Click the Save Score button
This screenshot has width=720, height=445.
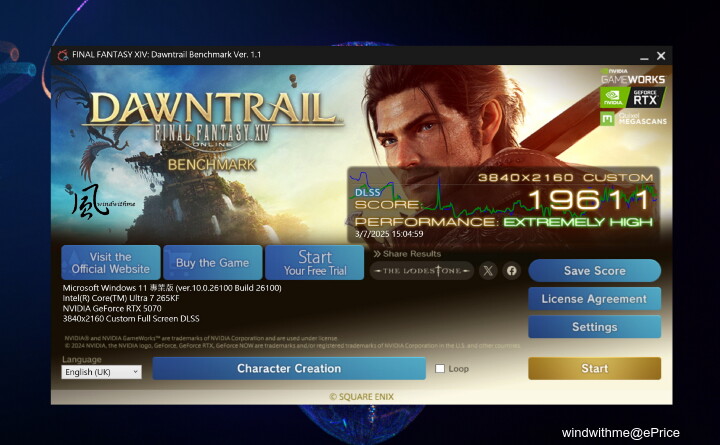pos(595,270)
